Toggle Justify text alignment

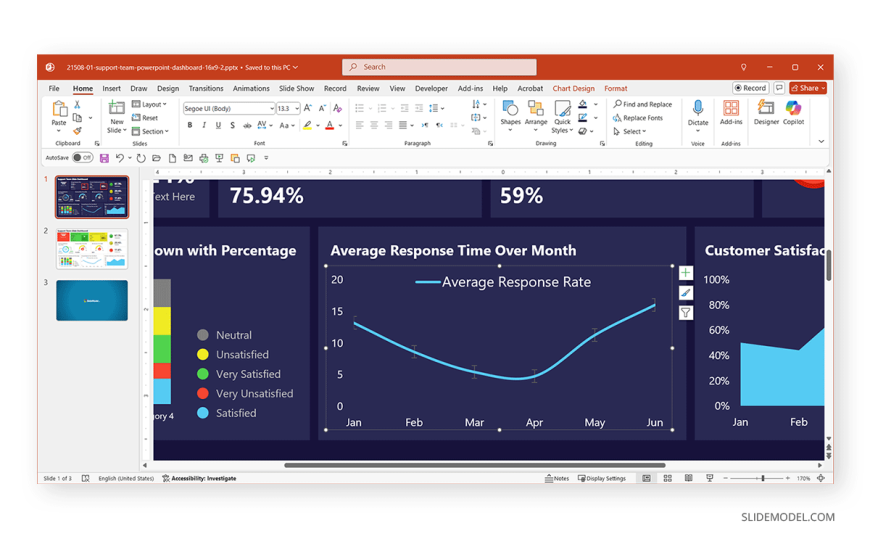click(403, 125)
